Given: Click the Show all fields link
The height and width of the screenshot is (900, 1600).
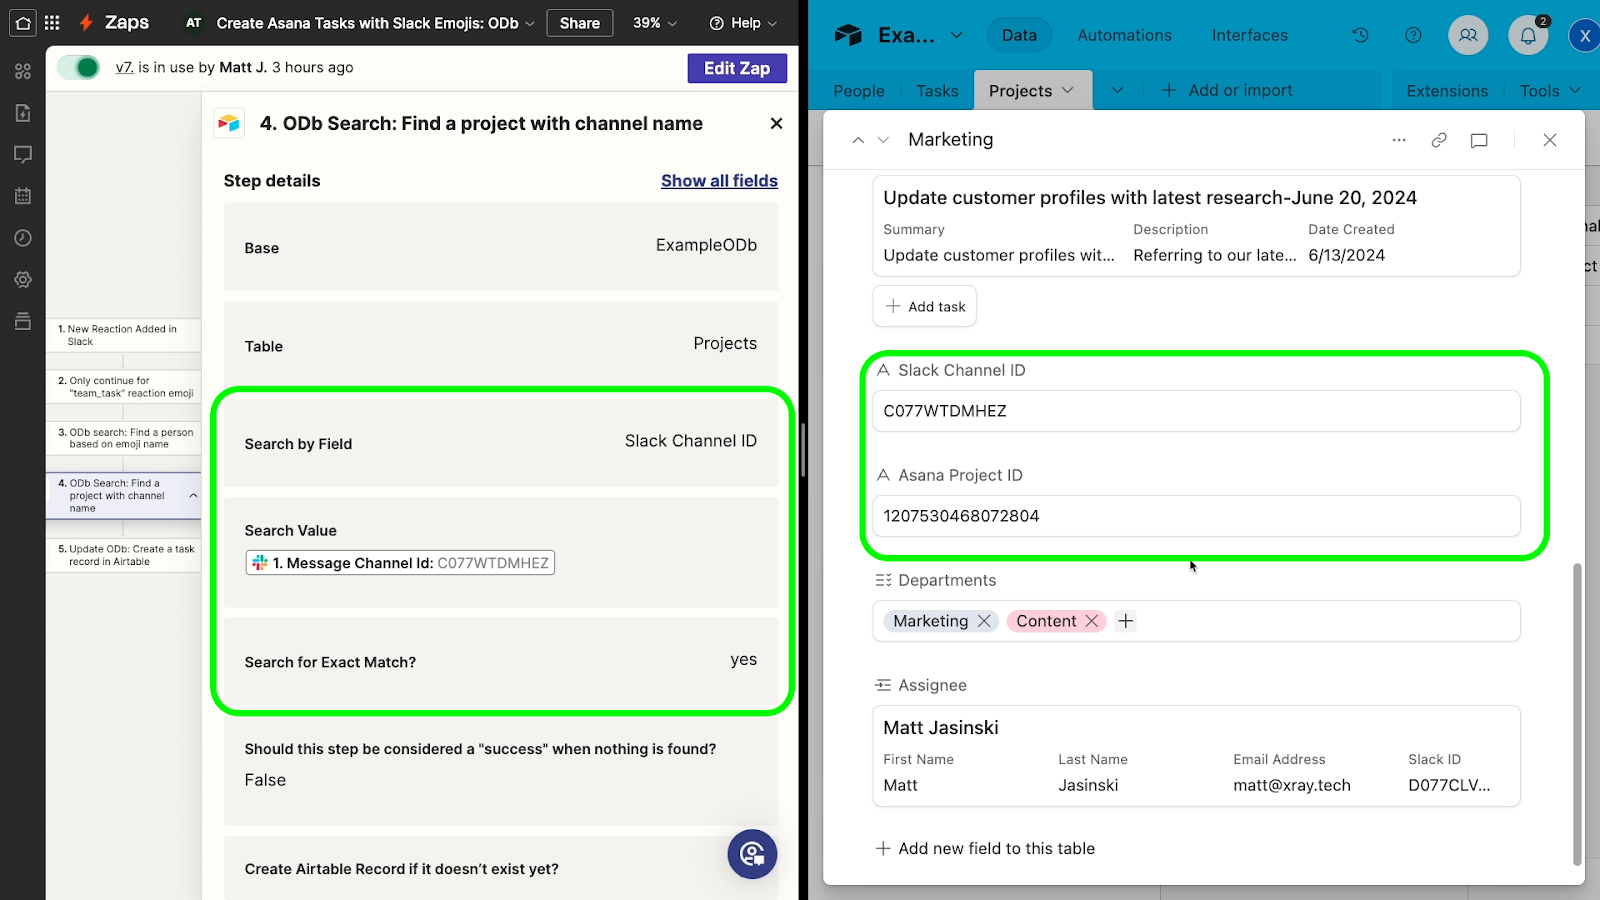Looking at the screenshot, I should coord(719,181).
